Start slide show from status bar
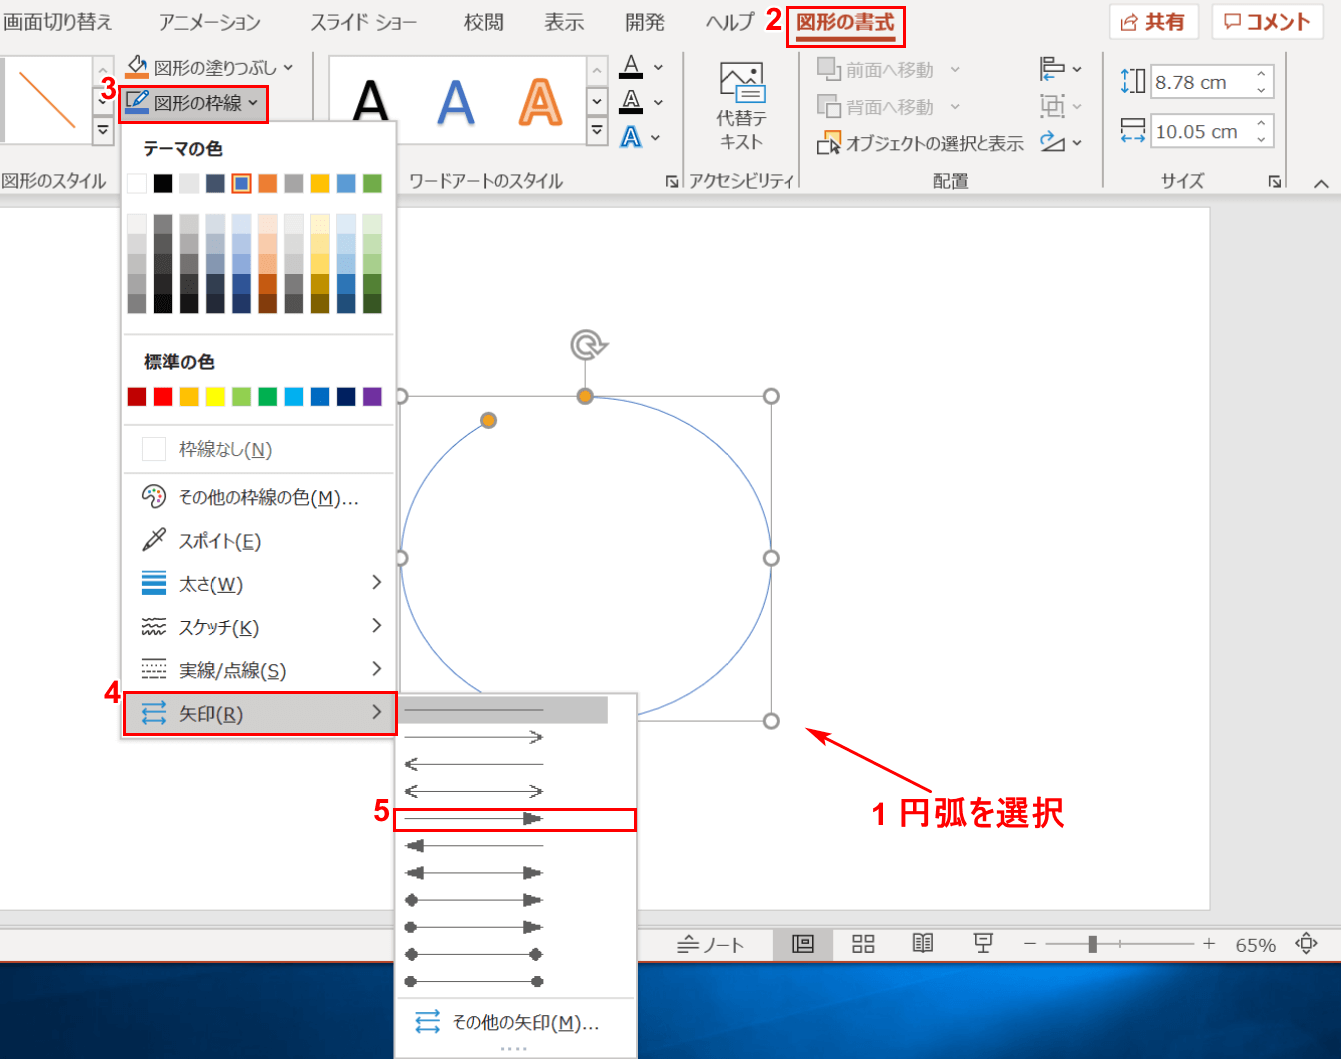 click(x=983, y=944)
